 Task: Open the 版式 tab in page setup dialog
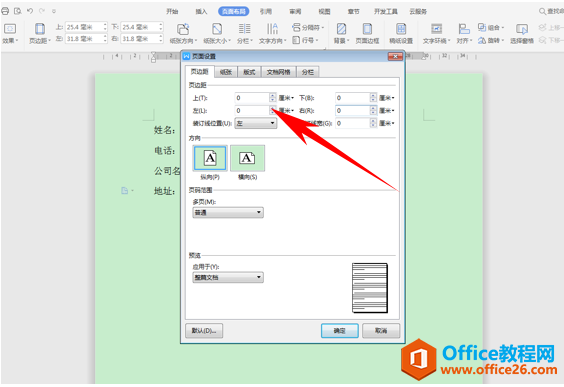pyautogui.click(x=249, y=72)
